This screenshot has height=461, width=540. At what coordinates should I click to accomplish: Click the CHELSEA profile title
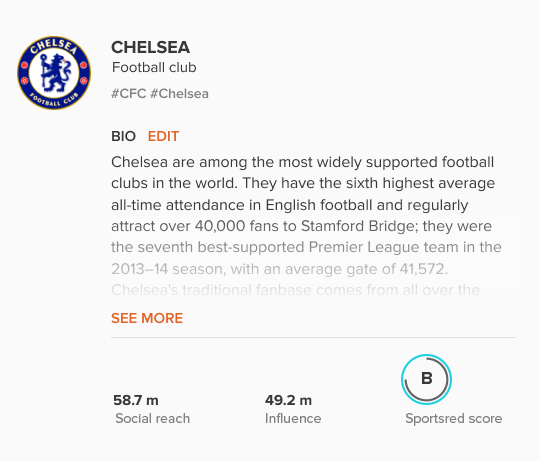pos(150,47)
